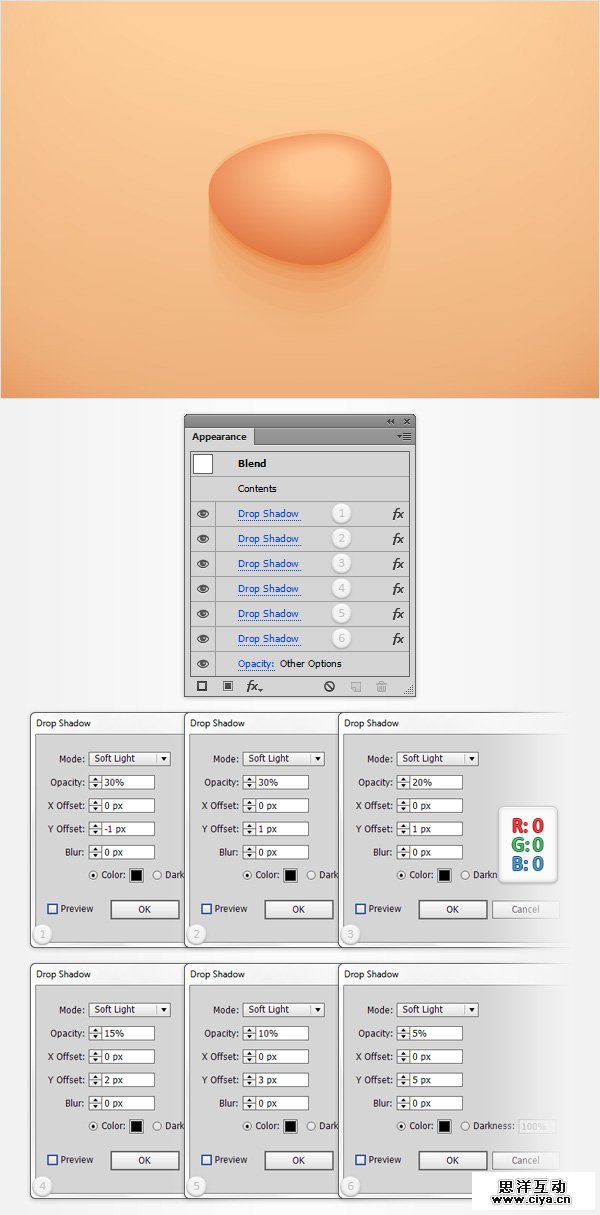Screen dimensions: 600x1215
Task: Click the fx icon on fourth Drop Shadow row
Action: click(398, 589)
